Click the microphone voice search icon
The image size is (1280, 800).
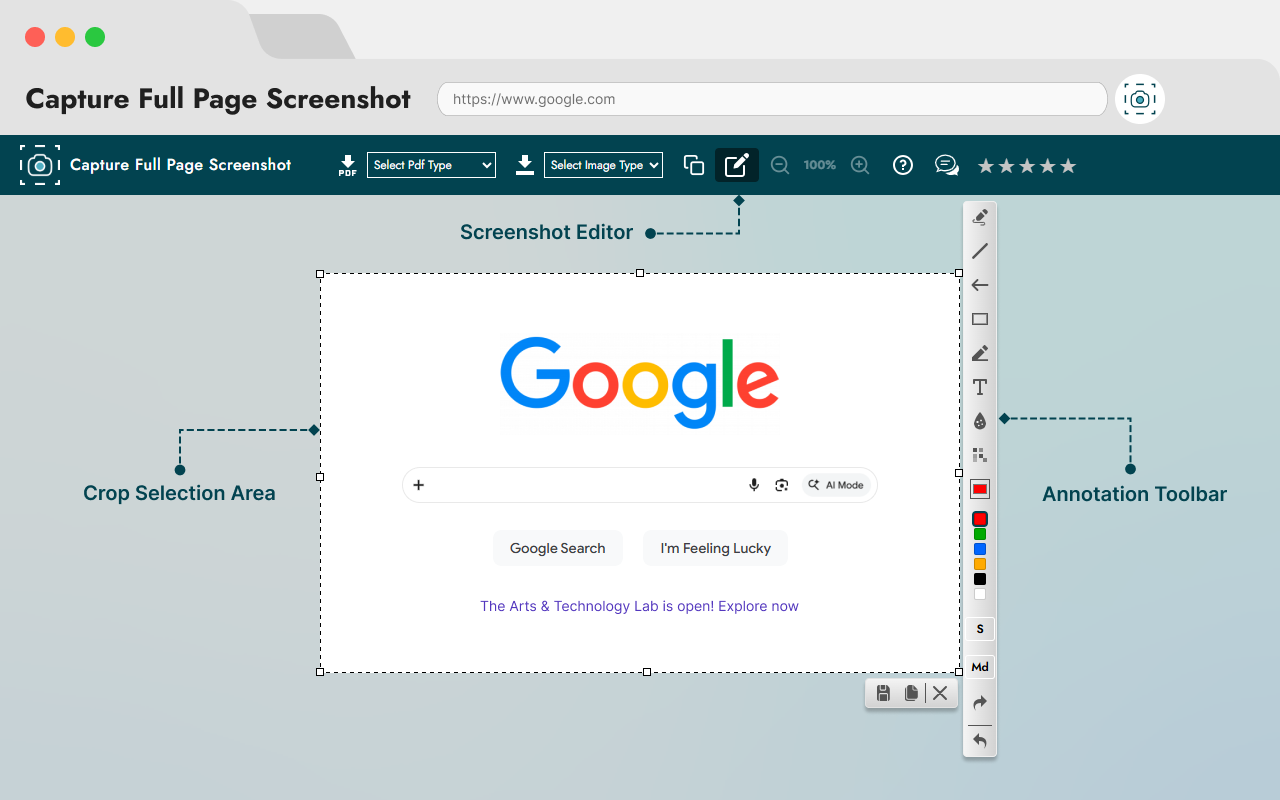[754, 485]
